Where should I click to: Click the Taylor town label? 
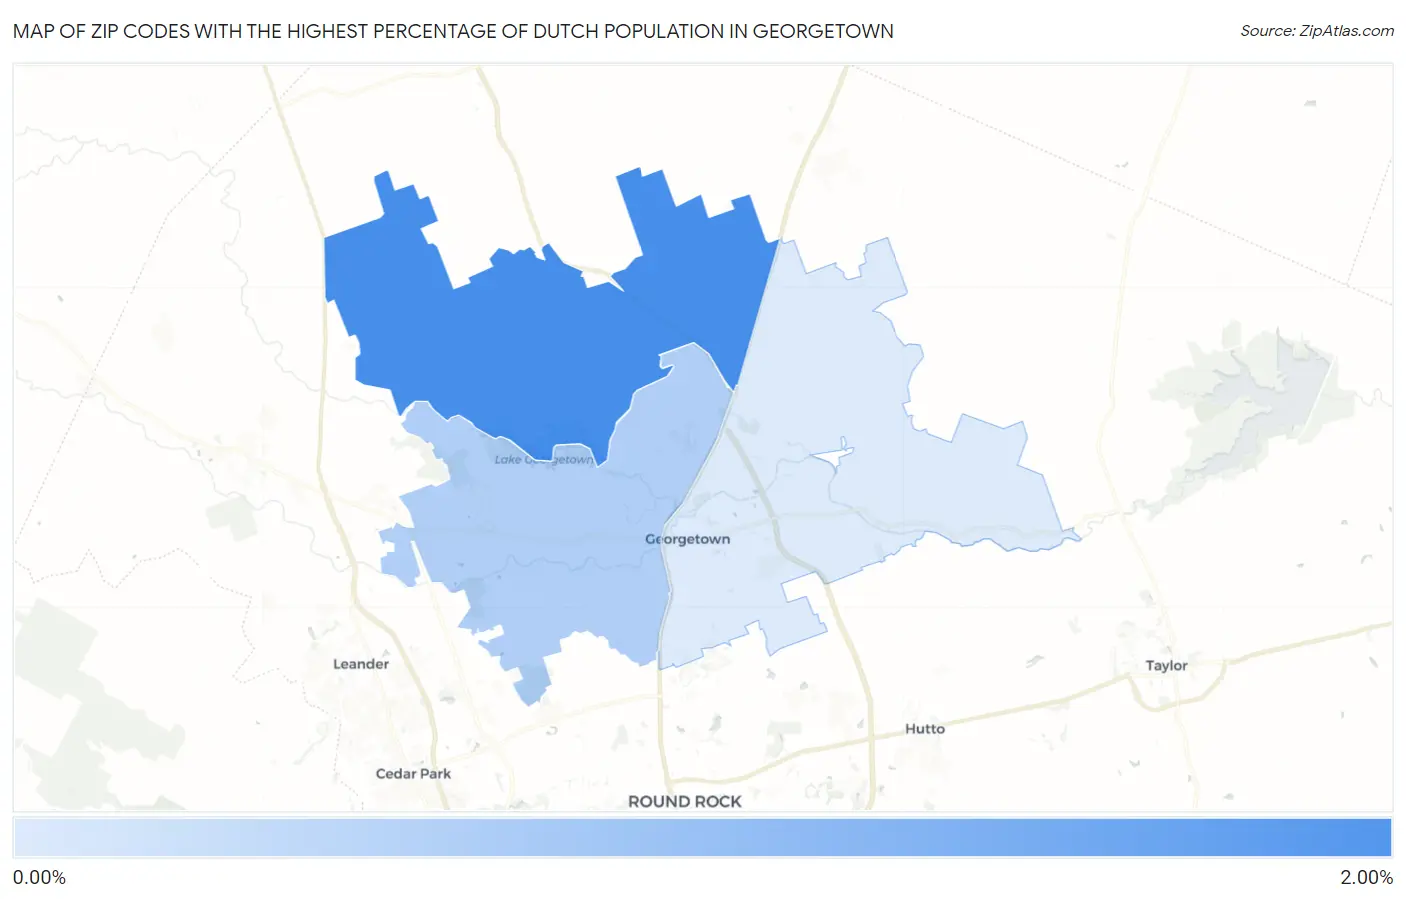click(x=1166, y=666)
